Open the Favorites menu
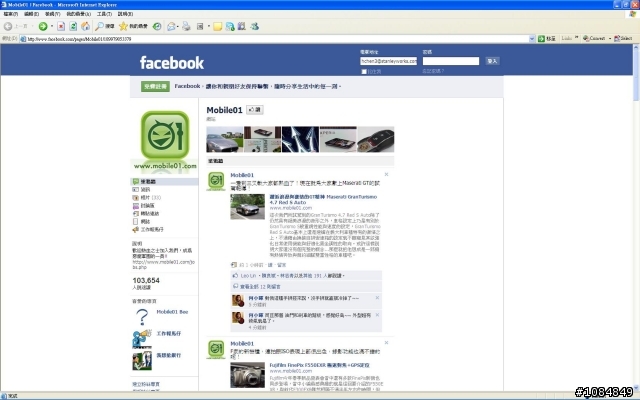Viewport: 640px width, 400px height. pyautogui.click(x=78, y=14)
